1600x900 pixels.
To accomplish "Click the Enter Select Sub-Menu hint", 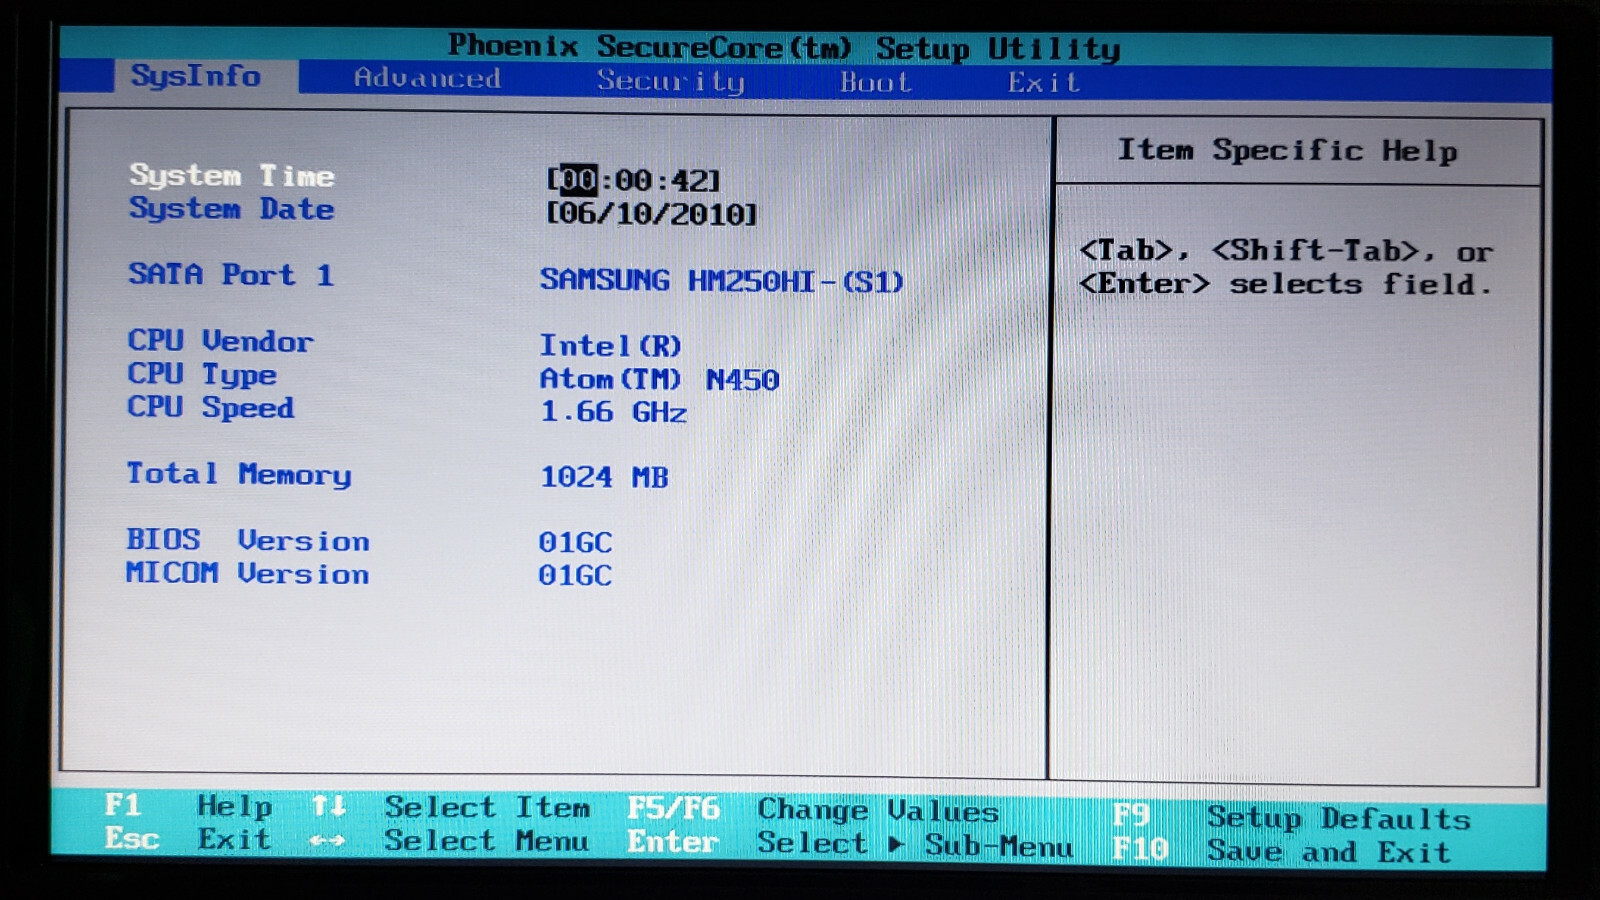I will (x=850, y=844).
